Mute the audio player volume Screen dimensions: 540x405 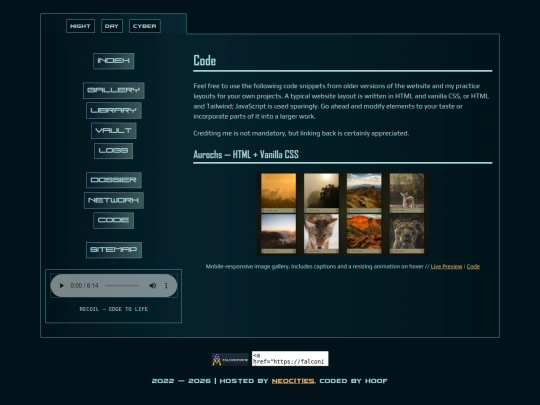(x=153, y=285)
